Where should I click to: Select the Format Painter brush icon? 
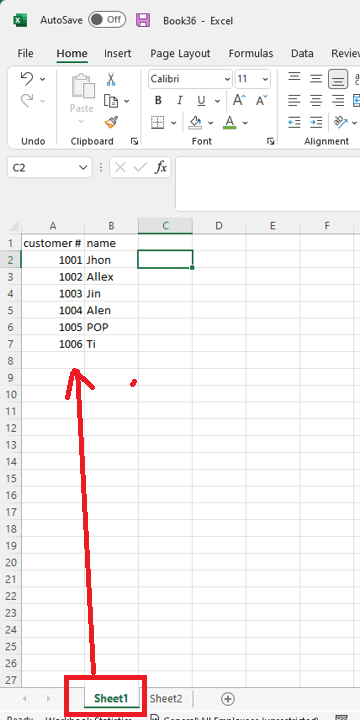point(111,122)
